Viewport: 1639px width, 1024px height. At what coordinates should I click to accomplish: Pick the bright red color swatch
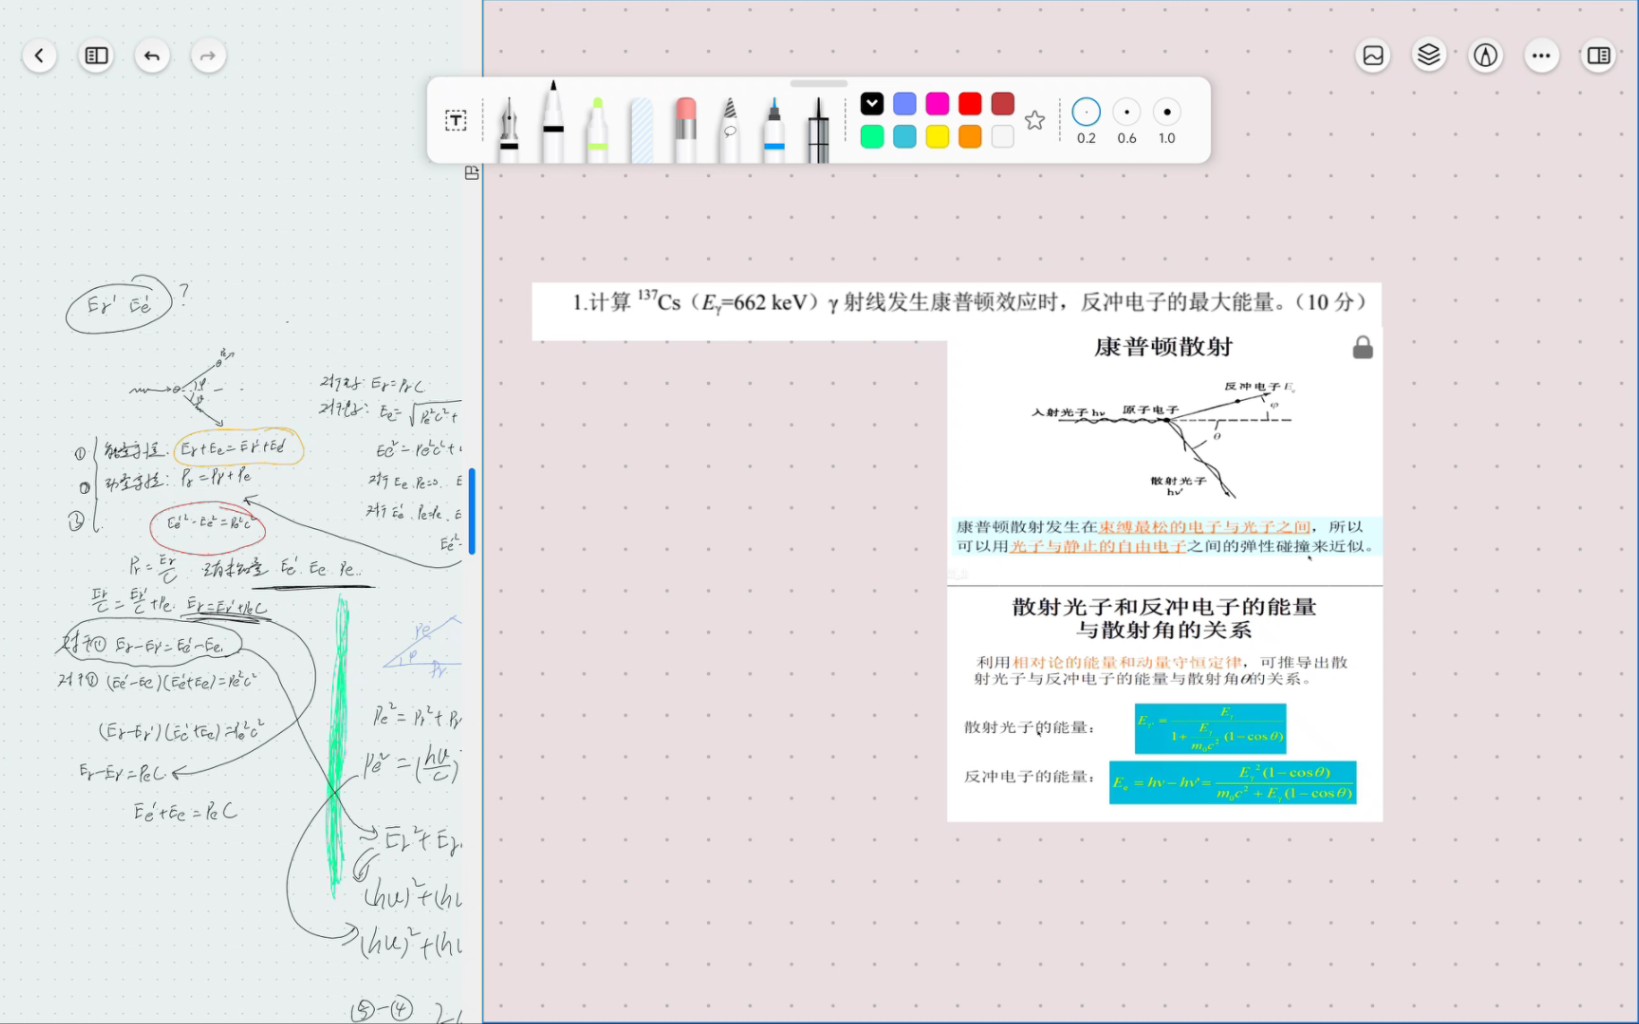pyautogui.click(x=970, y=104)
